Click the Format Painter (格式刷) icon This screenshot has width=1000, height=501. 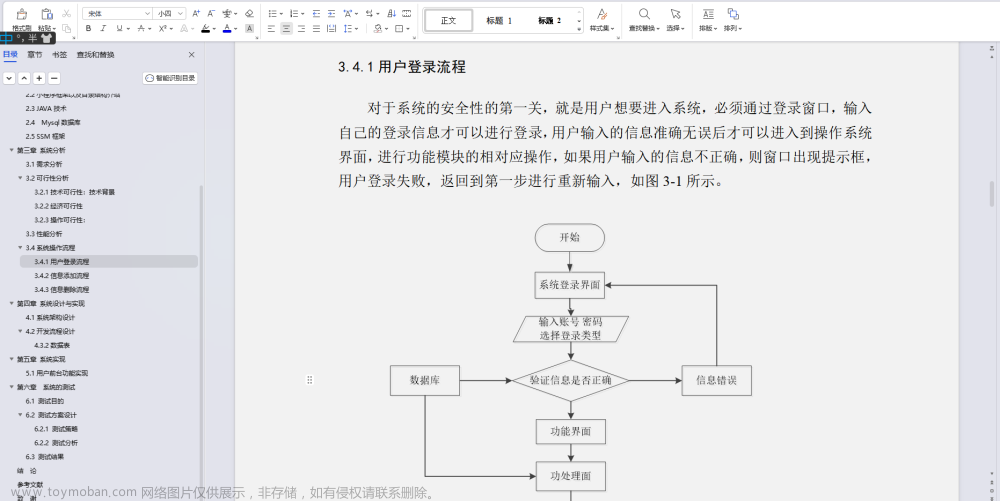21,14
